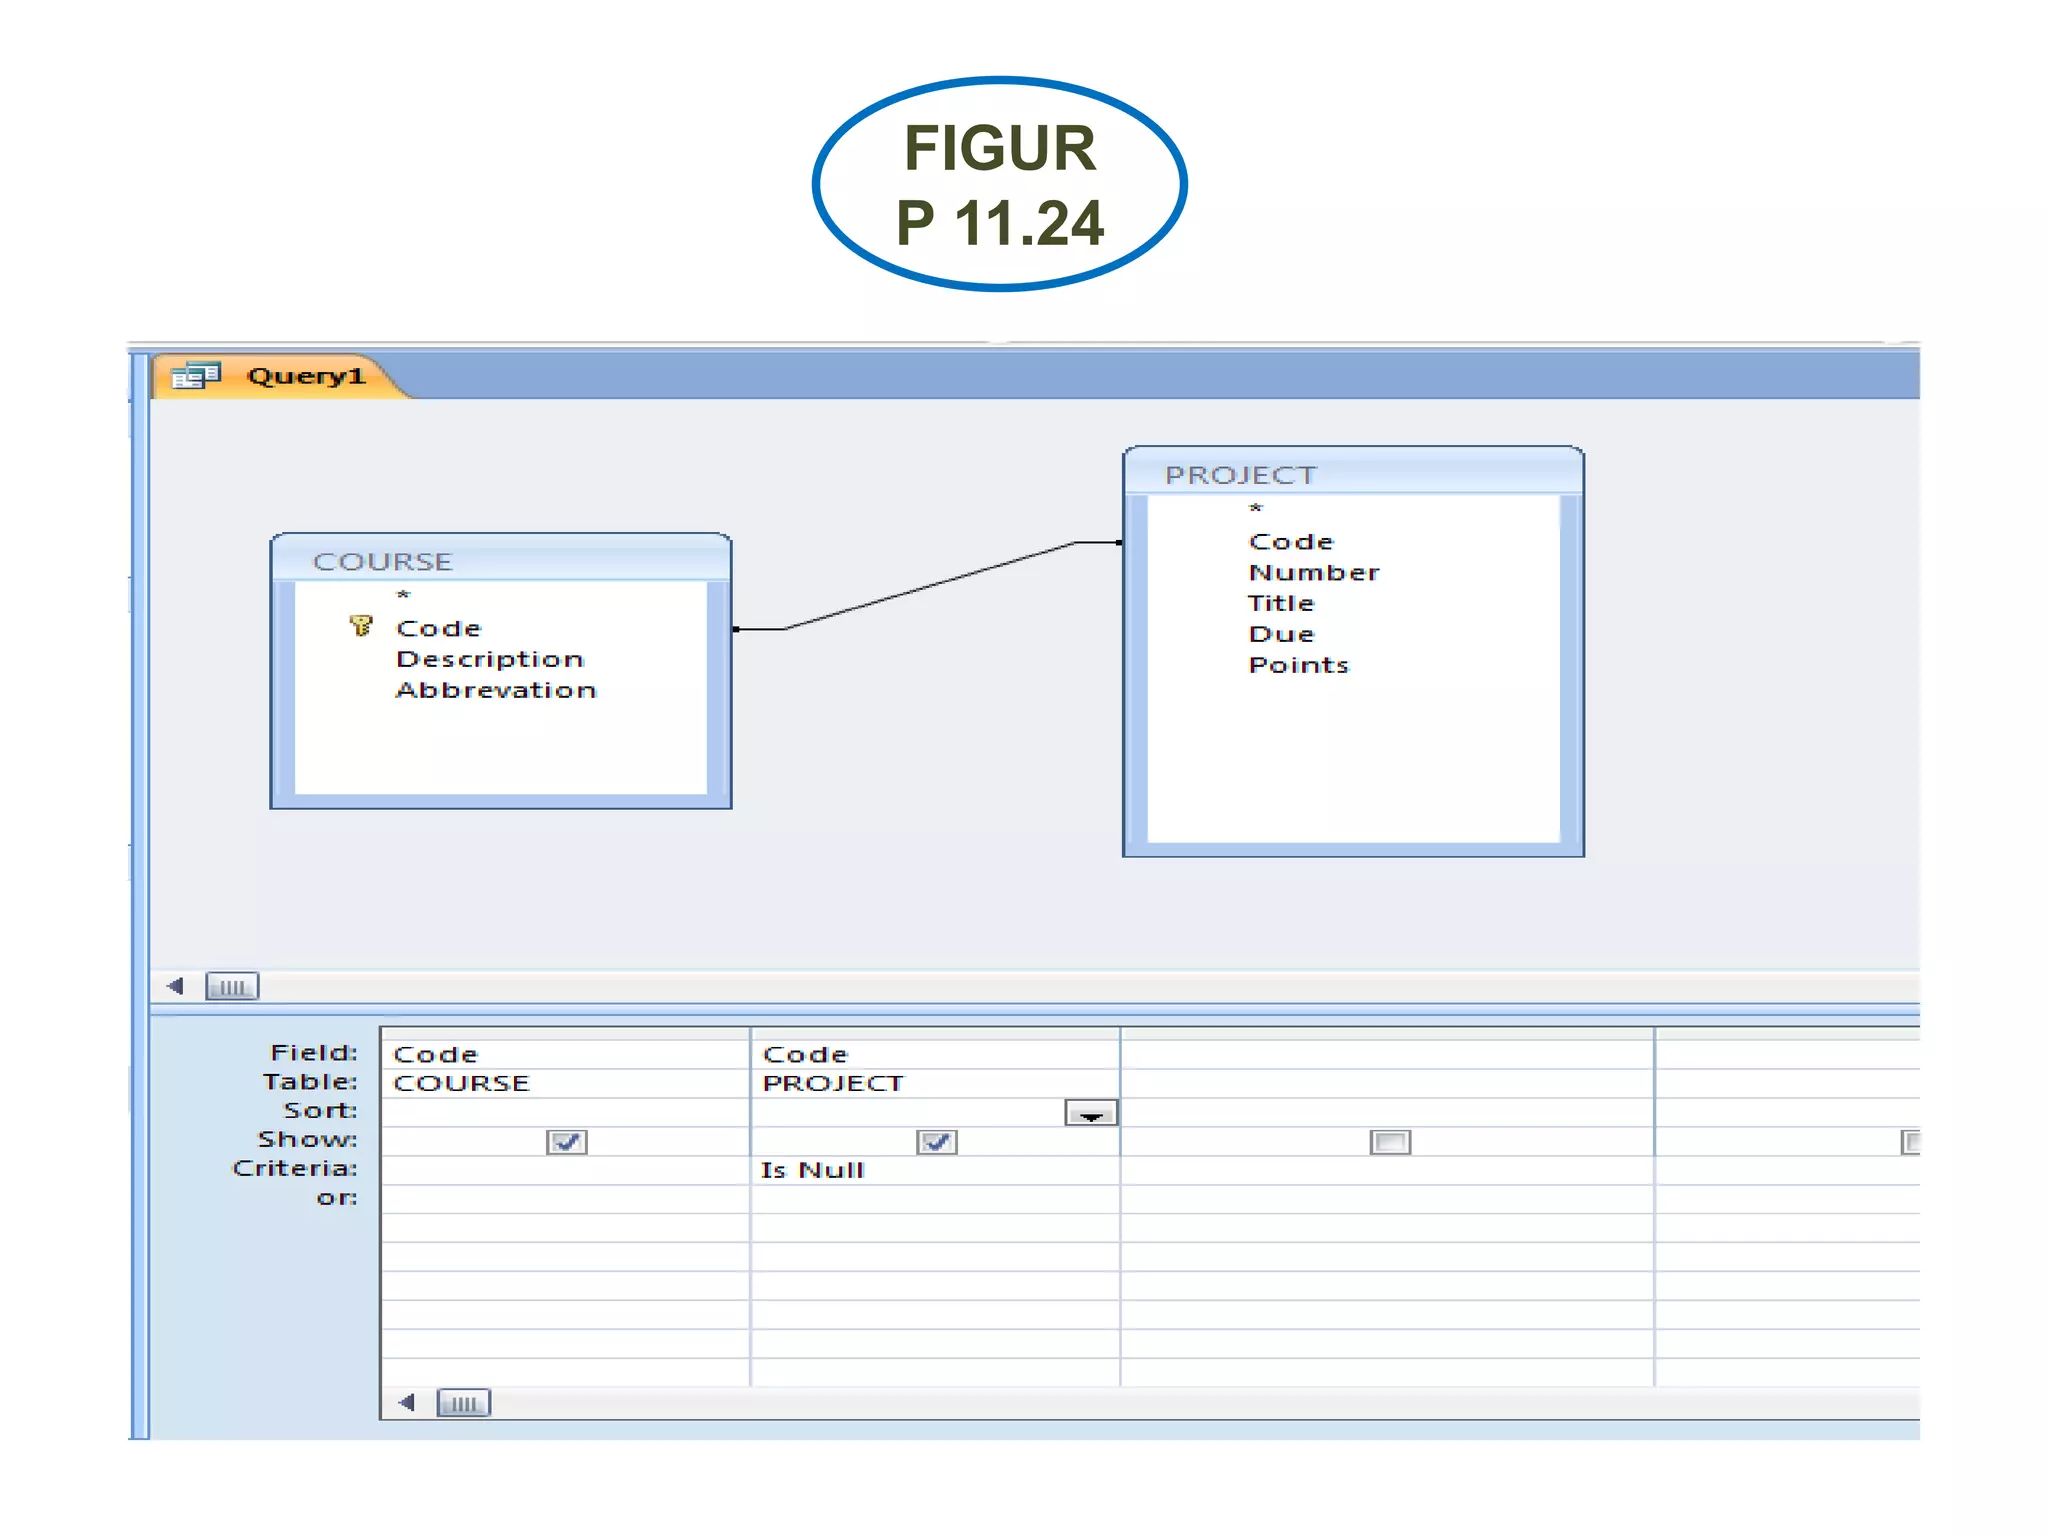Screen dimensions: 2048x1536
Task: Switch to the Query1 tab
Action: pos(305,376)
